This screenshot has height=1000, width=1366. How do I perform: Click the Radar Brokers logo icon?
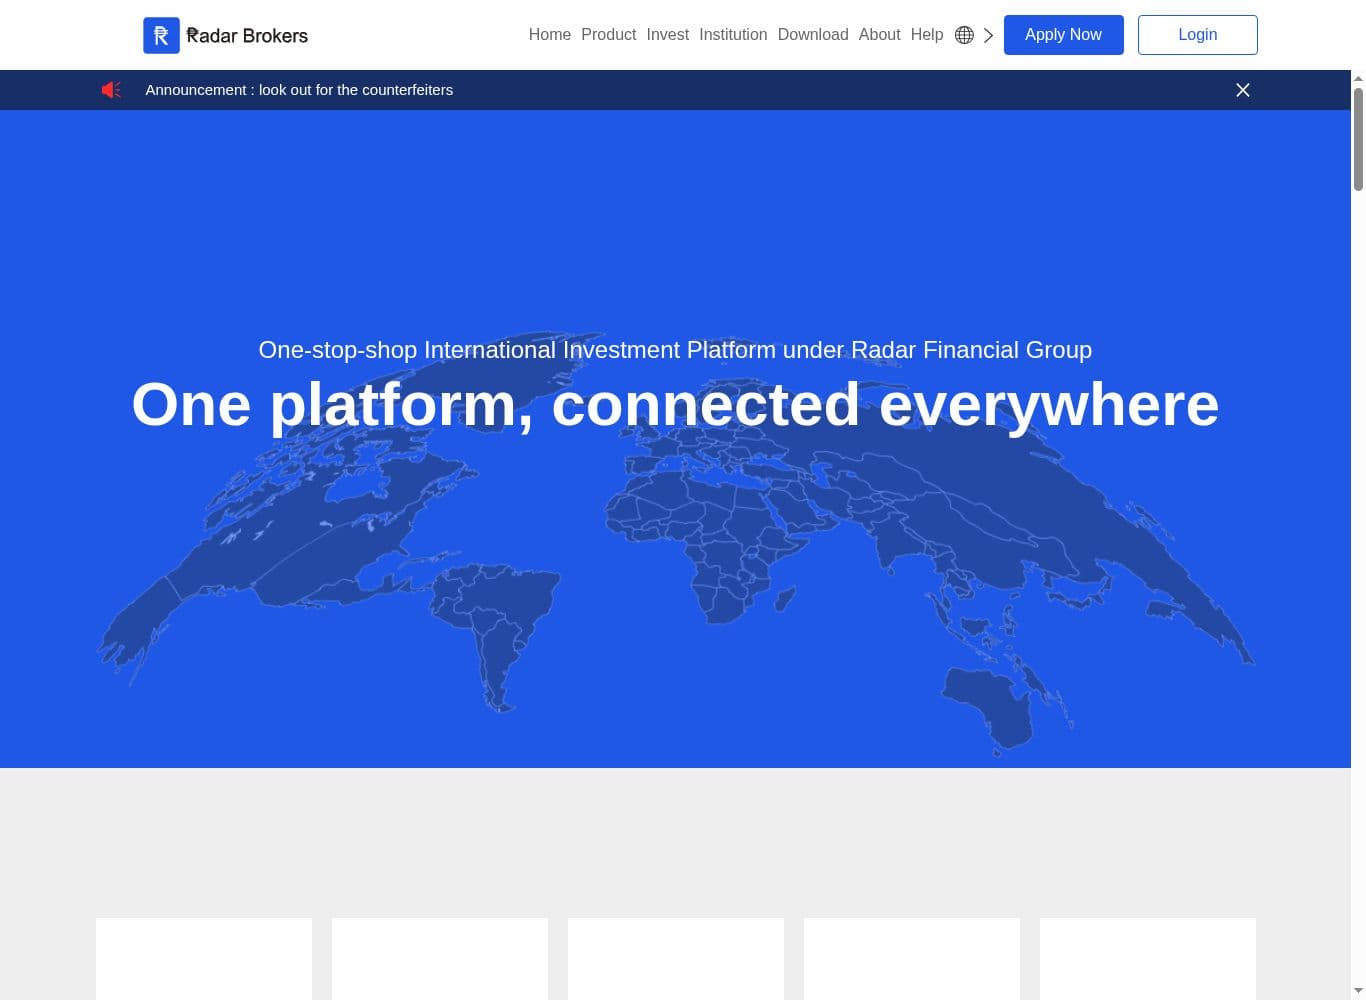161,35
